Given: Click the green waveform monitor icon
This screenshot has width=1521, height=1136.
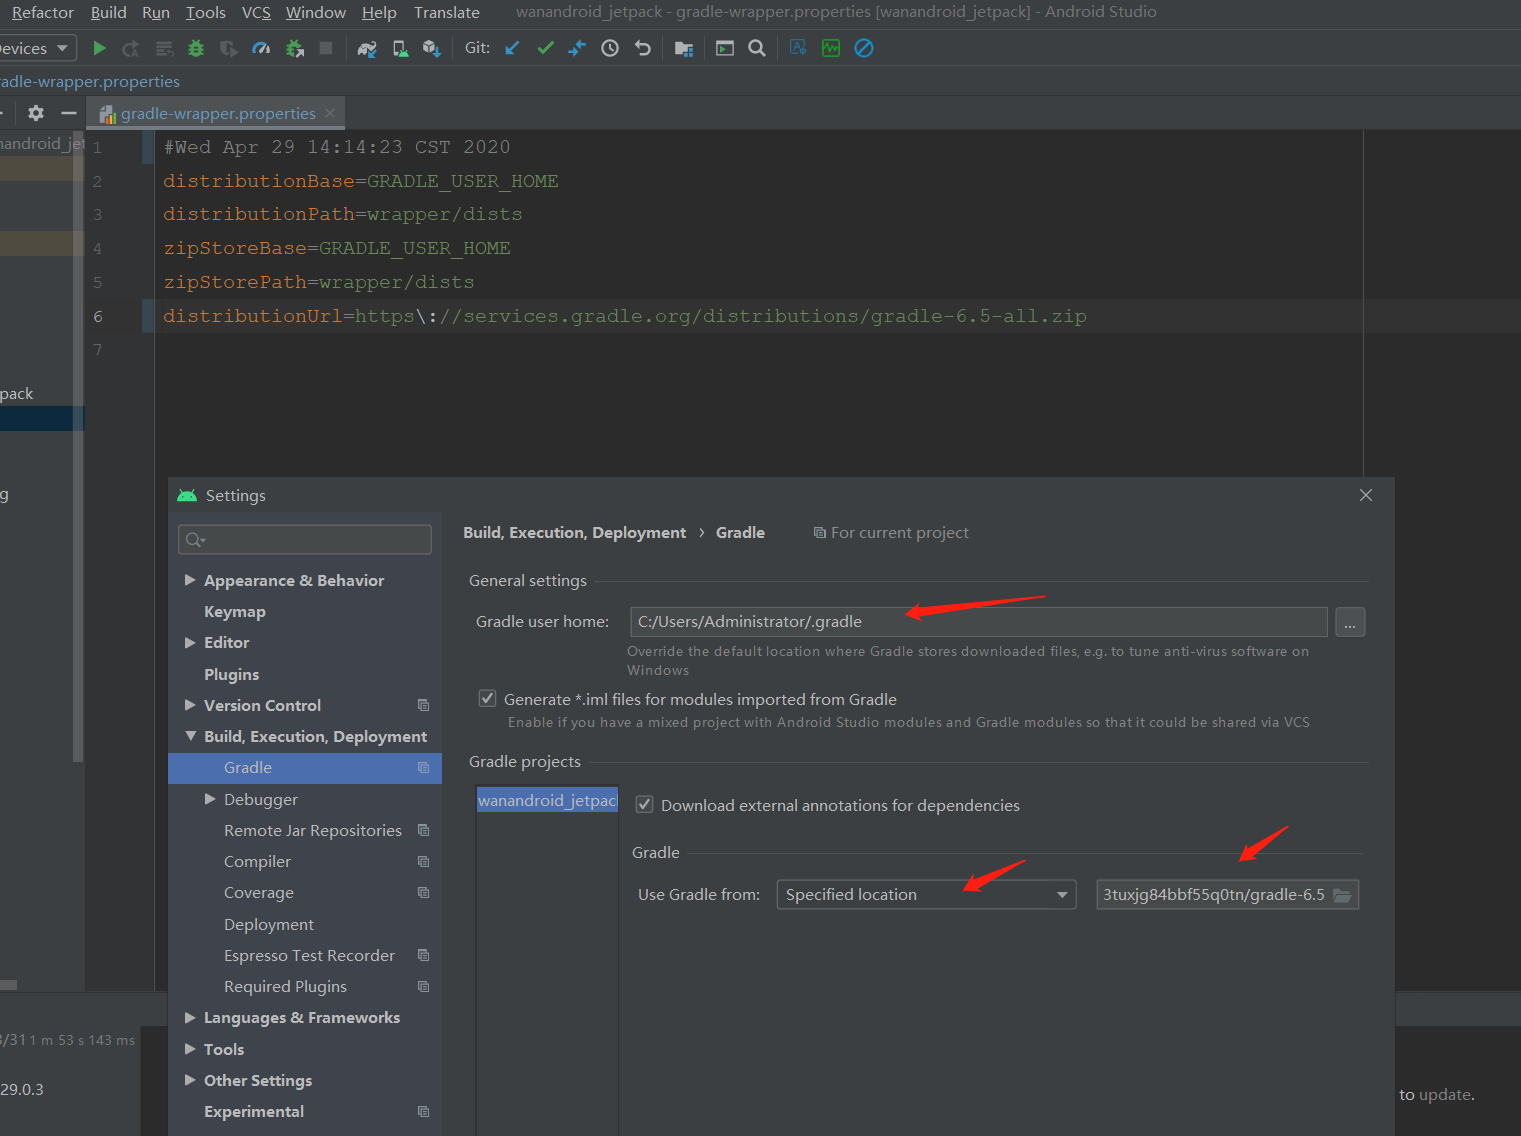Looking at the screenshot, I should [831, 48].
